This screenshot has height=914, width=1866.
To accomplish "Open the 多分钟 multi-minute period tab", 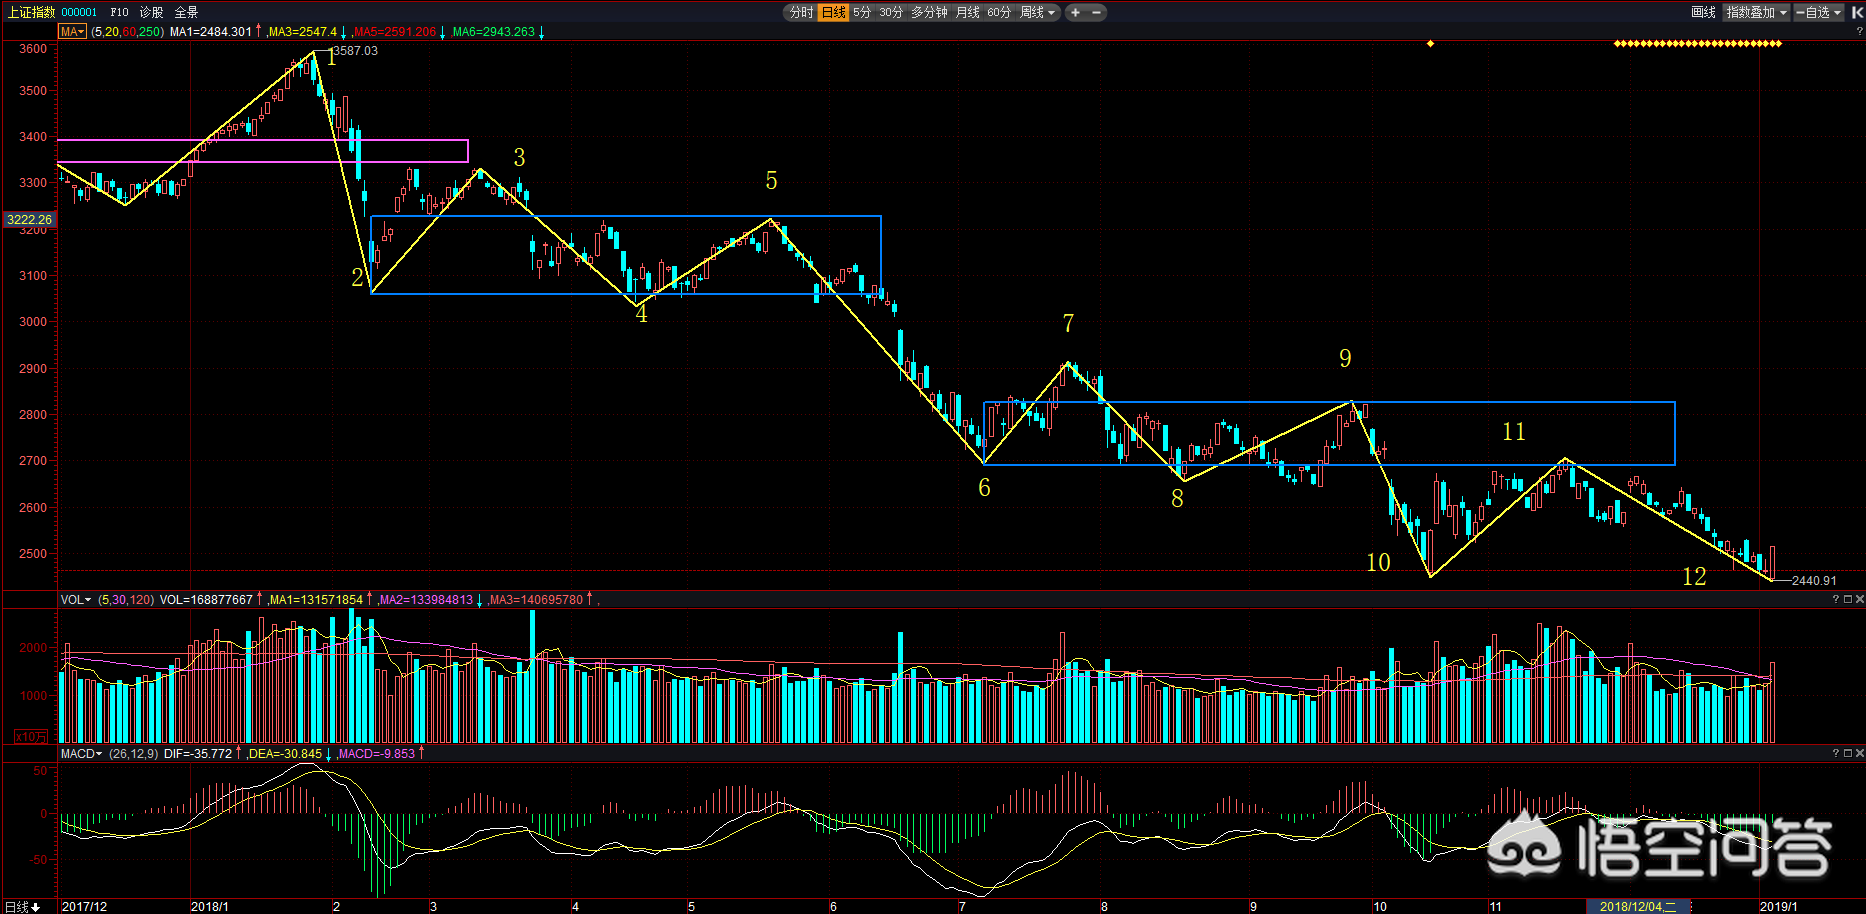I will coord(929,12).
